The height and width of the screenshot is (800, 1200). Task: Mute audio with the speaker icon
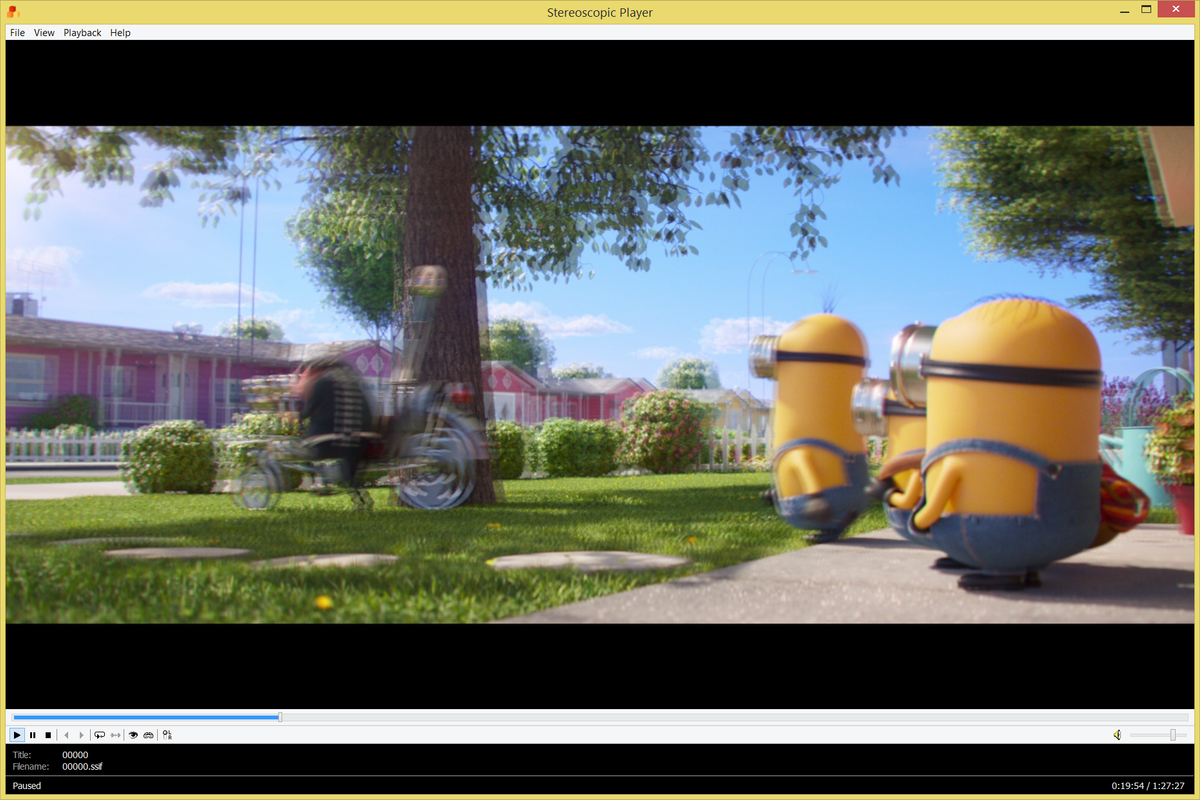pyautogui.click(x=1117, y=735)
